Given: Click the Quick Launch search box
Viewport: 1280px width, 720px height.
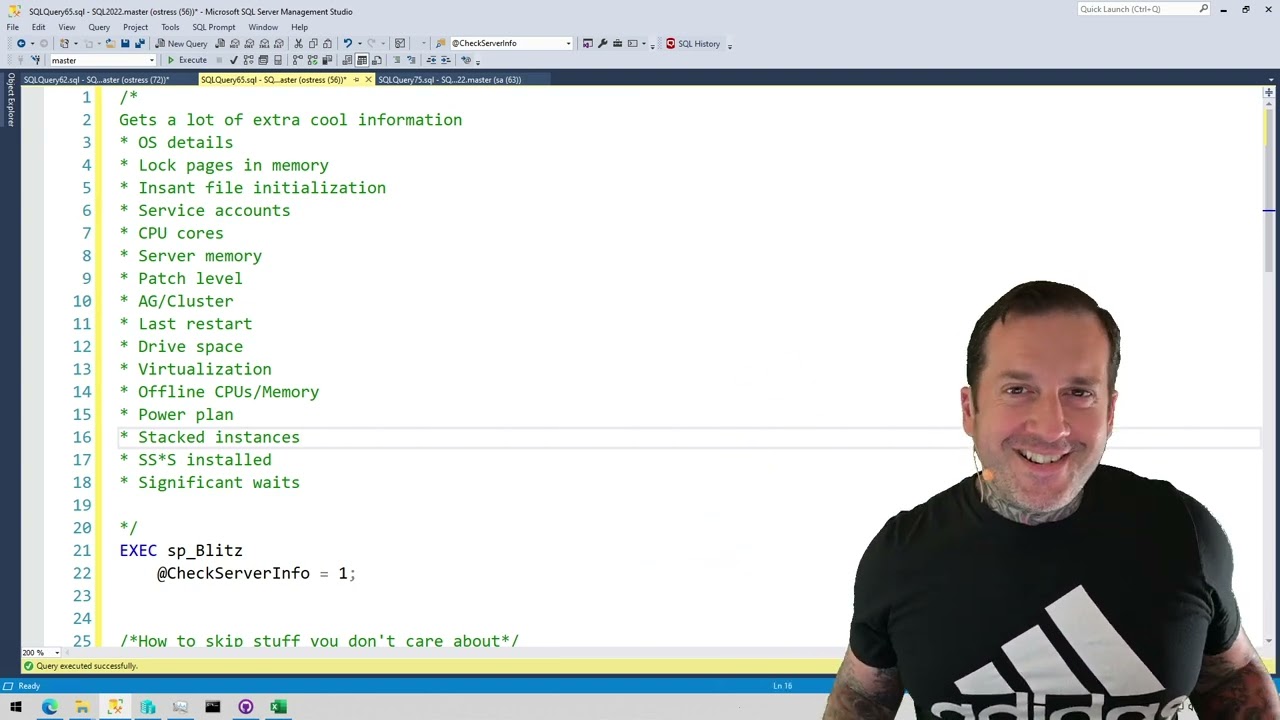Looking at the screenshot, I should pos(1144,9).
